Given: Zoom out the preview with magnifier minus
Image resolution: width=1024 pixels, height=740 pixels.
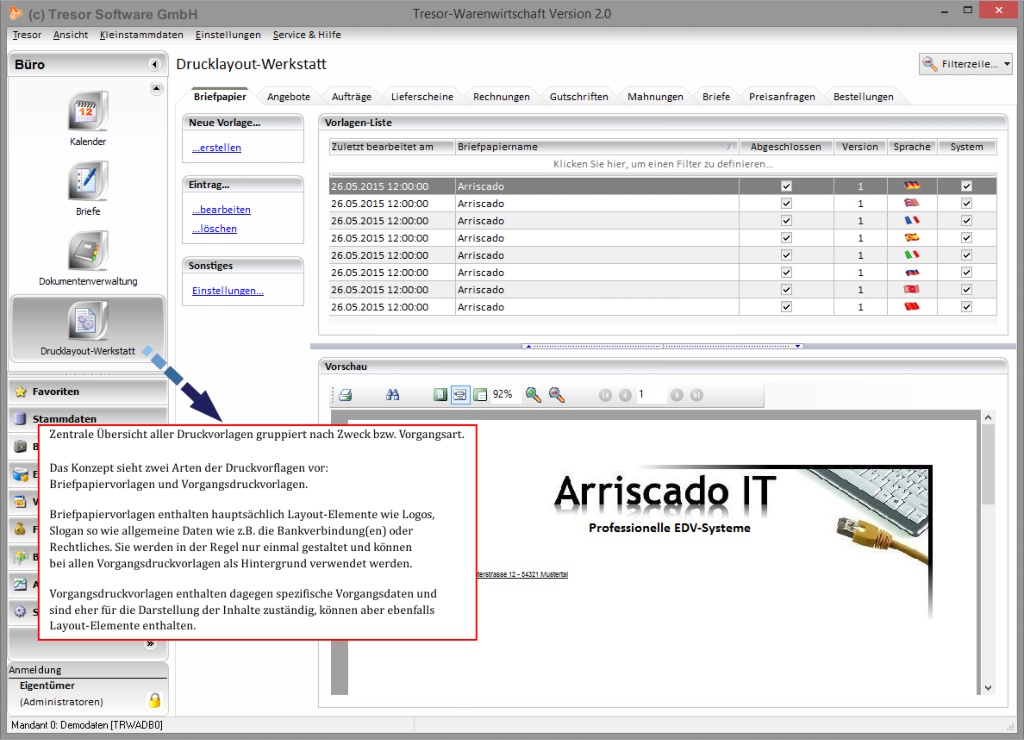Looking at the screenshot, I should click(x=557, y=395).
